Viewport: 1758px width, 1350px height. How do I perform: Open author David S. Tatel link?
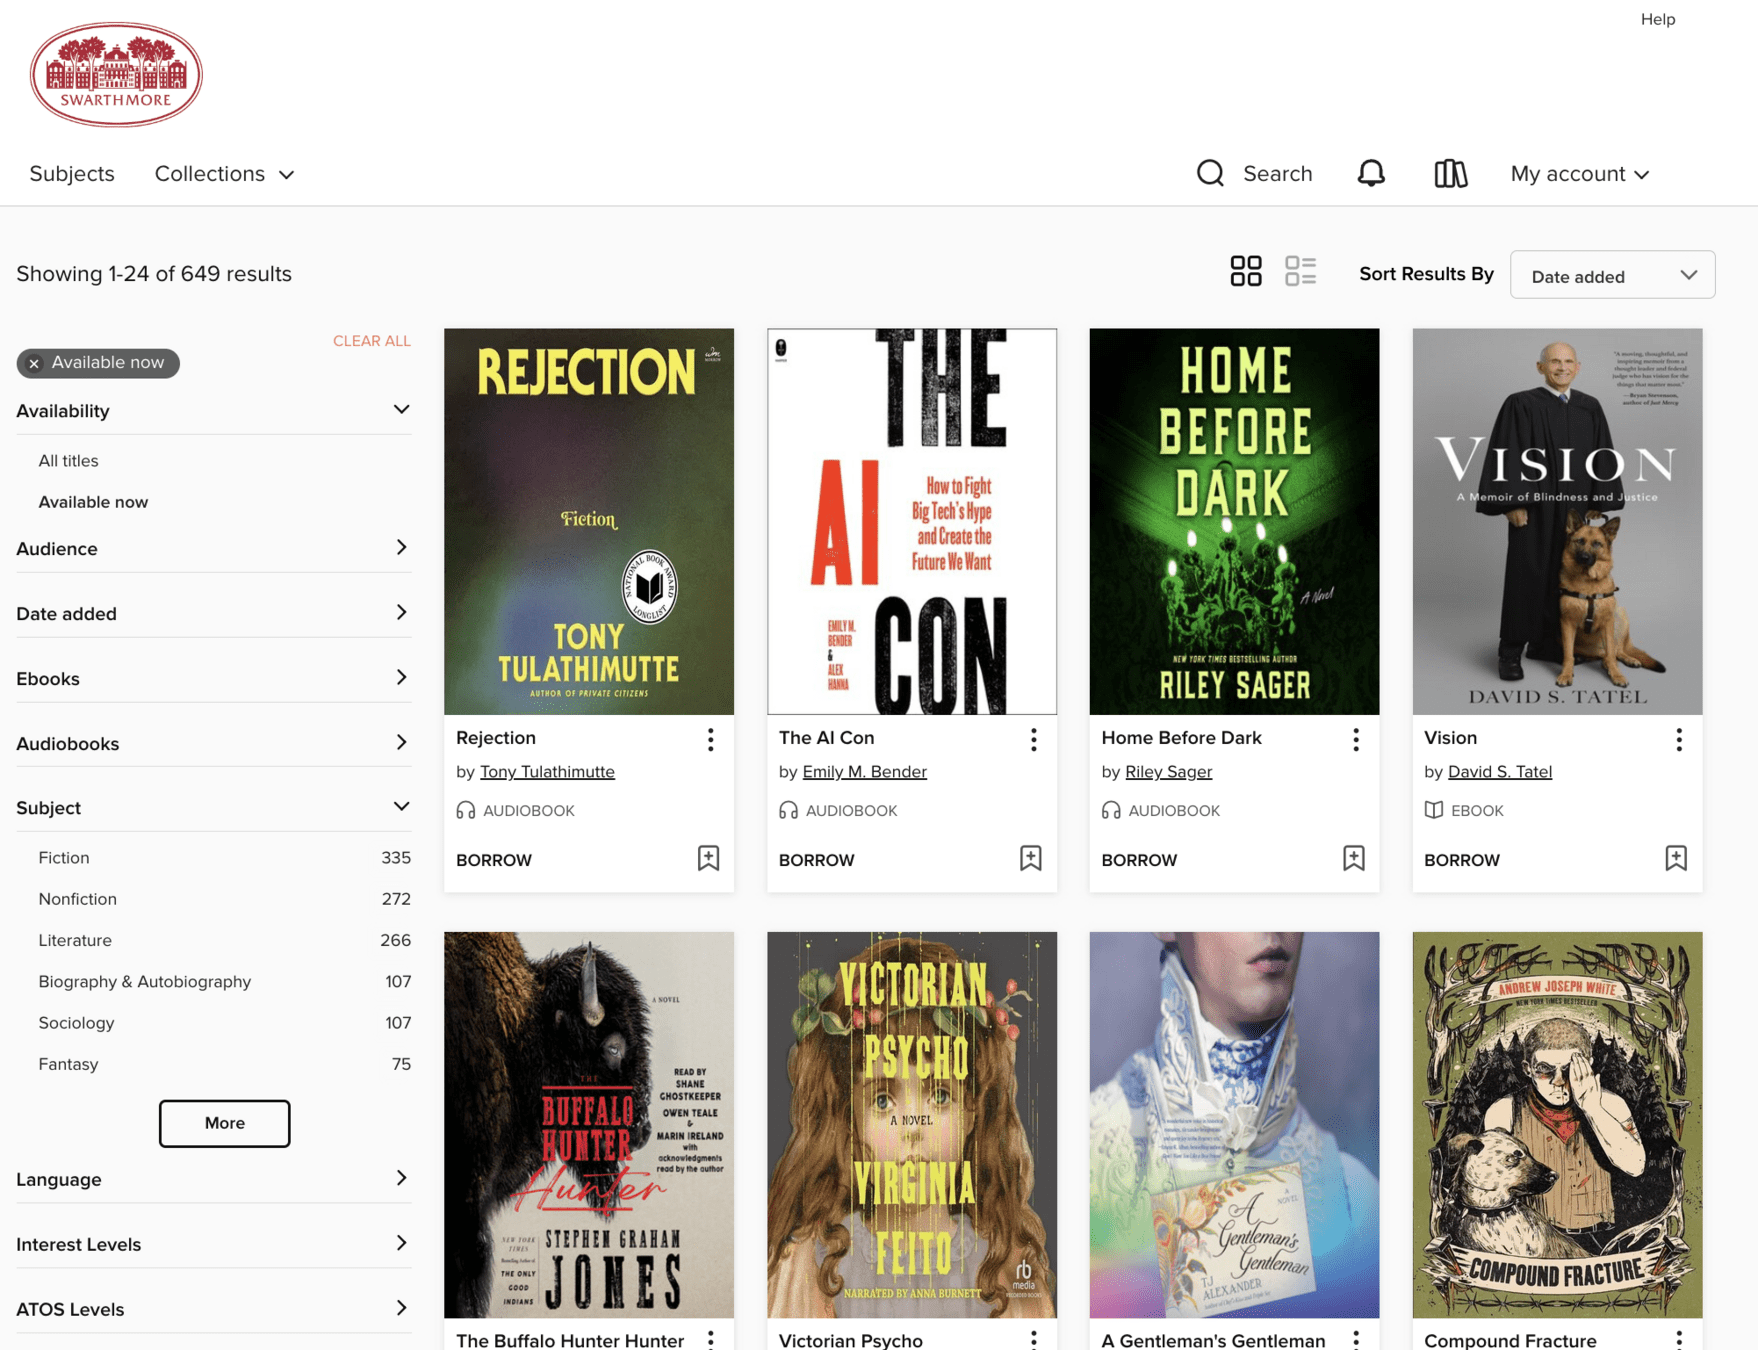(x=1499, y=772)
